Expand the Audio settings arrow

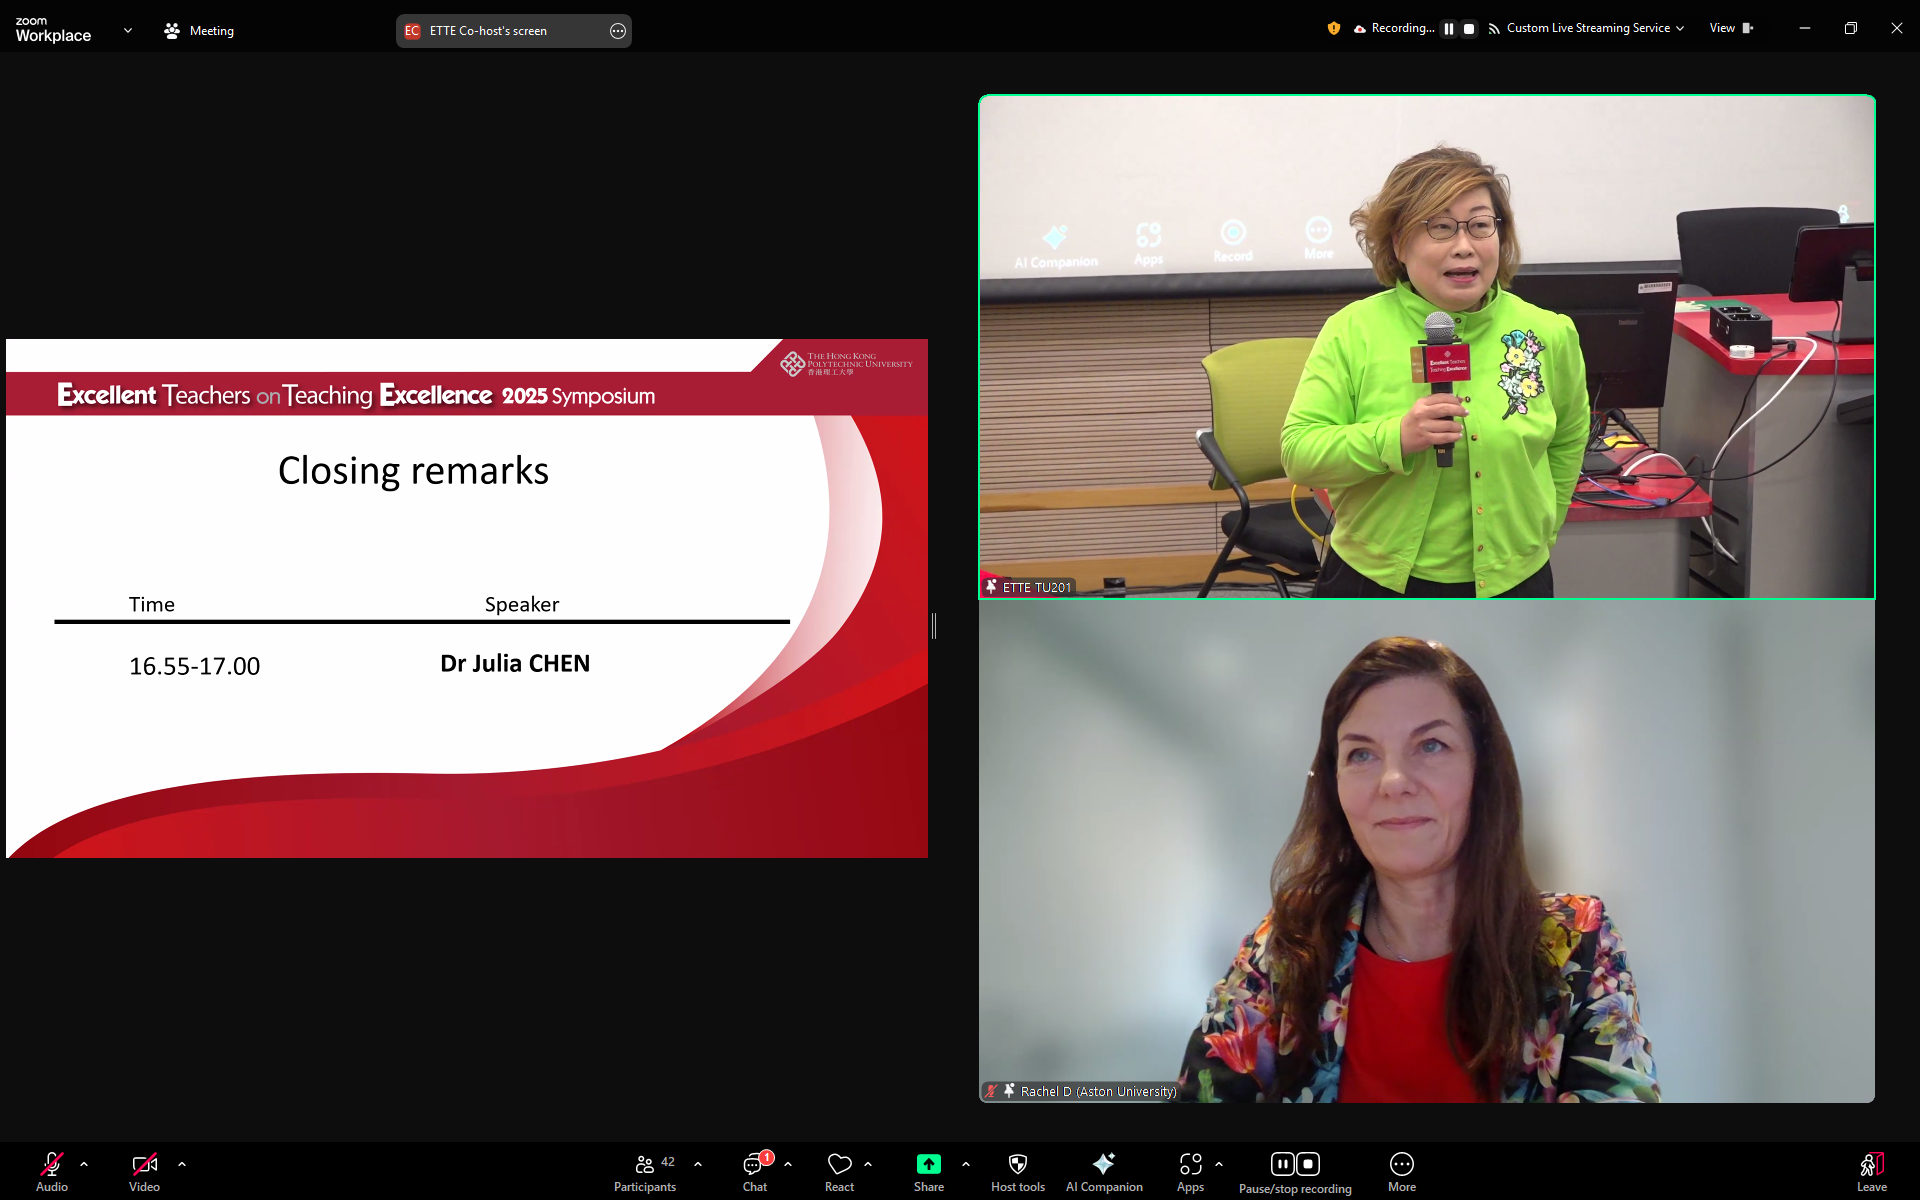pyautogui.click(x=84, y=1164)
